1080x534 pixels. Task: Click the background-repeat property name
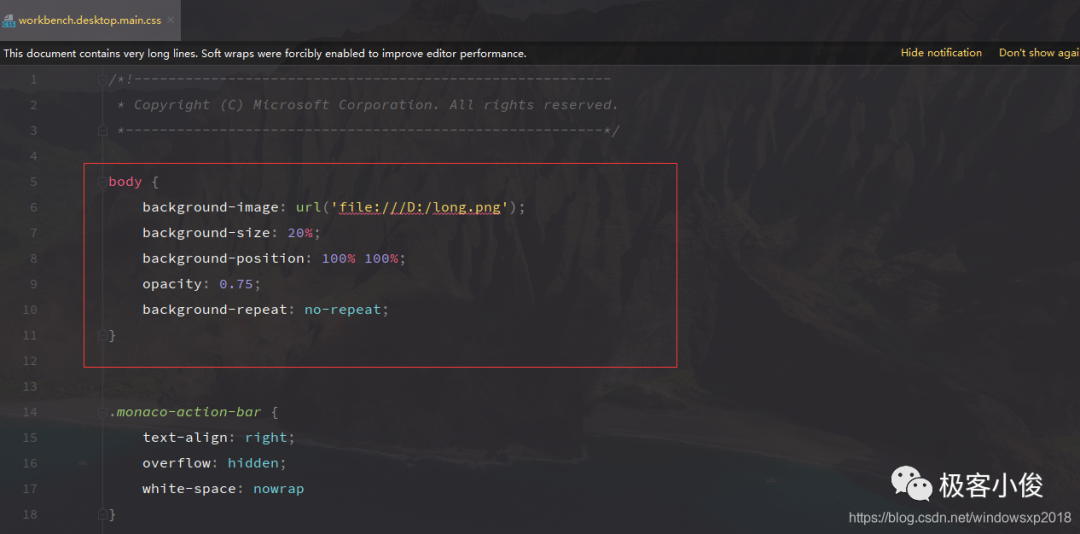215,309
